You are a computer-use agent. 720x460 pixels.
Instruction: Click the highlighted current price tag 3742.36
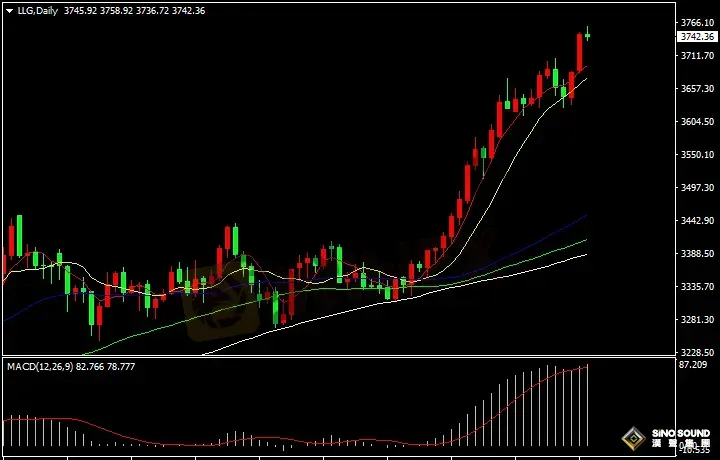tap(697, 37)
